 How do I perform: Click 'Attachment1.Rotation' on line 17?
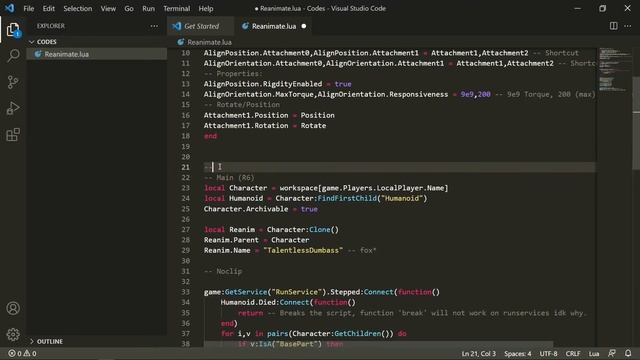[x=246, y=126]
